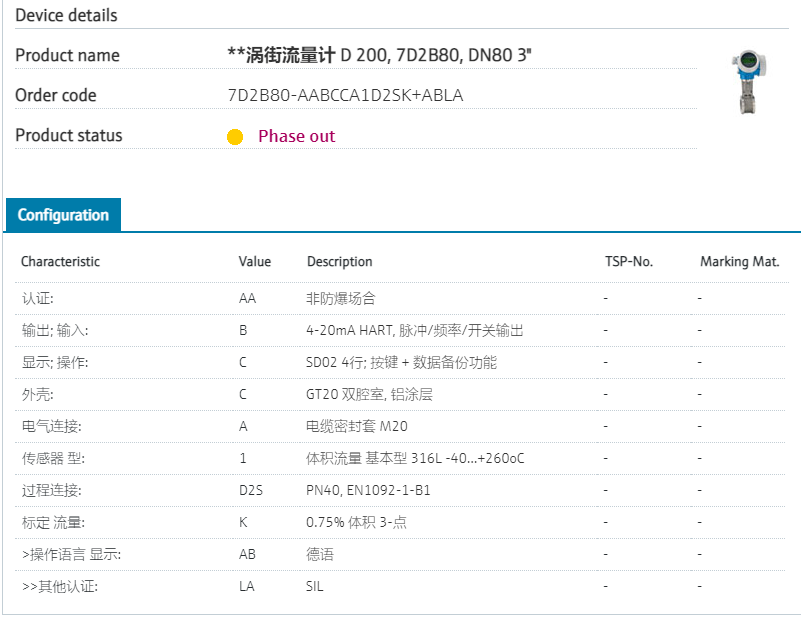Click the 4-20mA HART description cell
801x621 pixels.
415,330
